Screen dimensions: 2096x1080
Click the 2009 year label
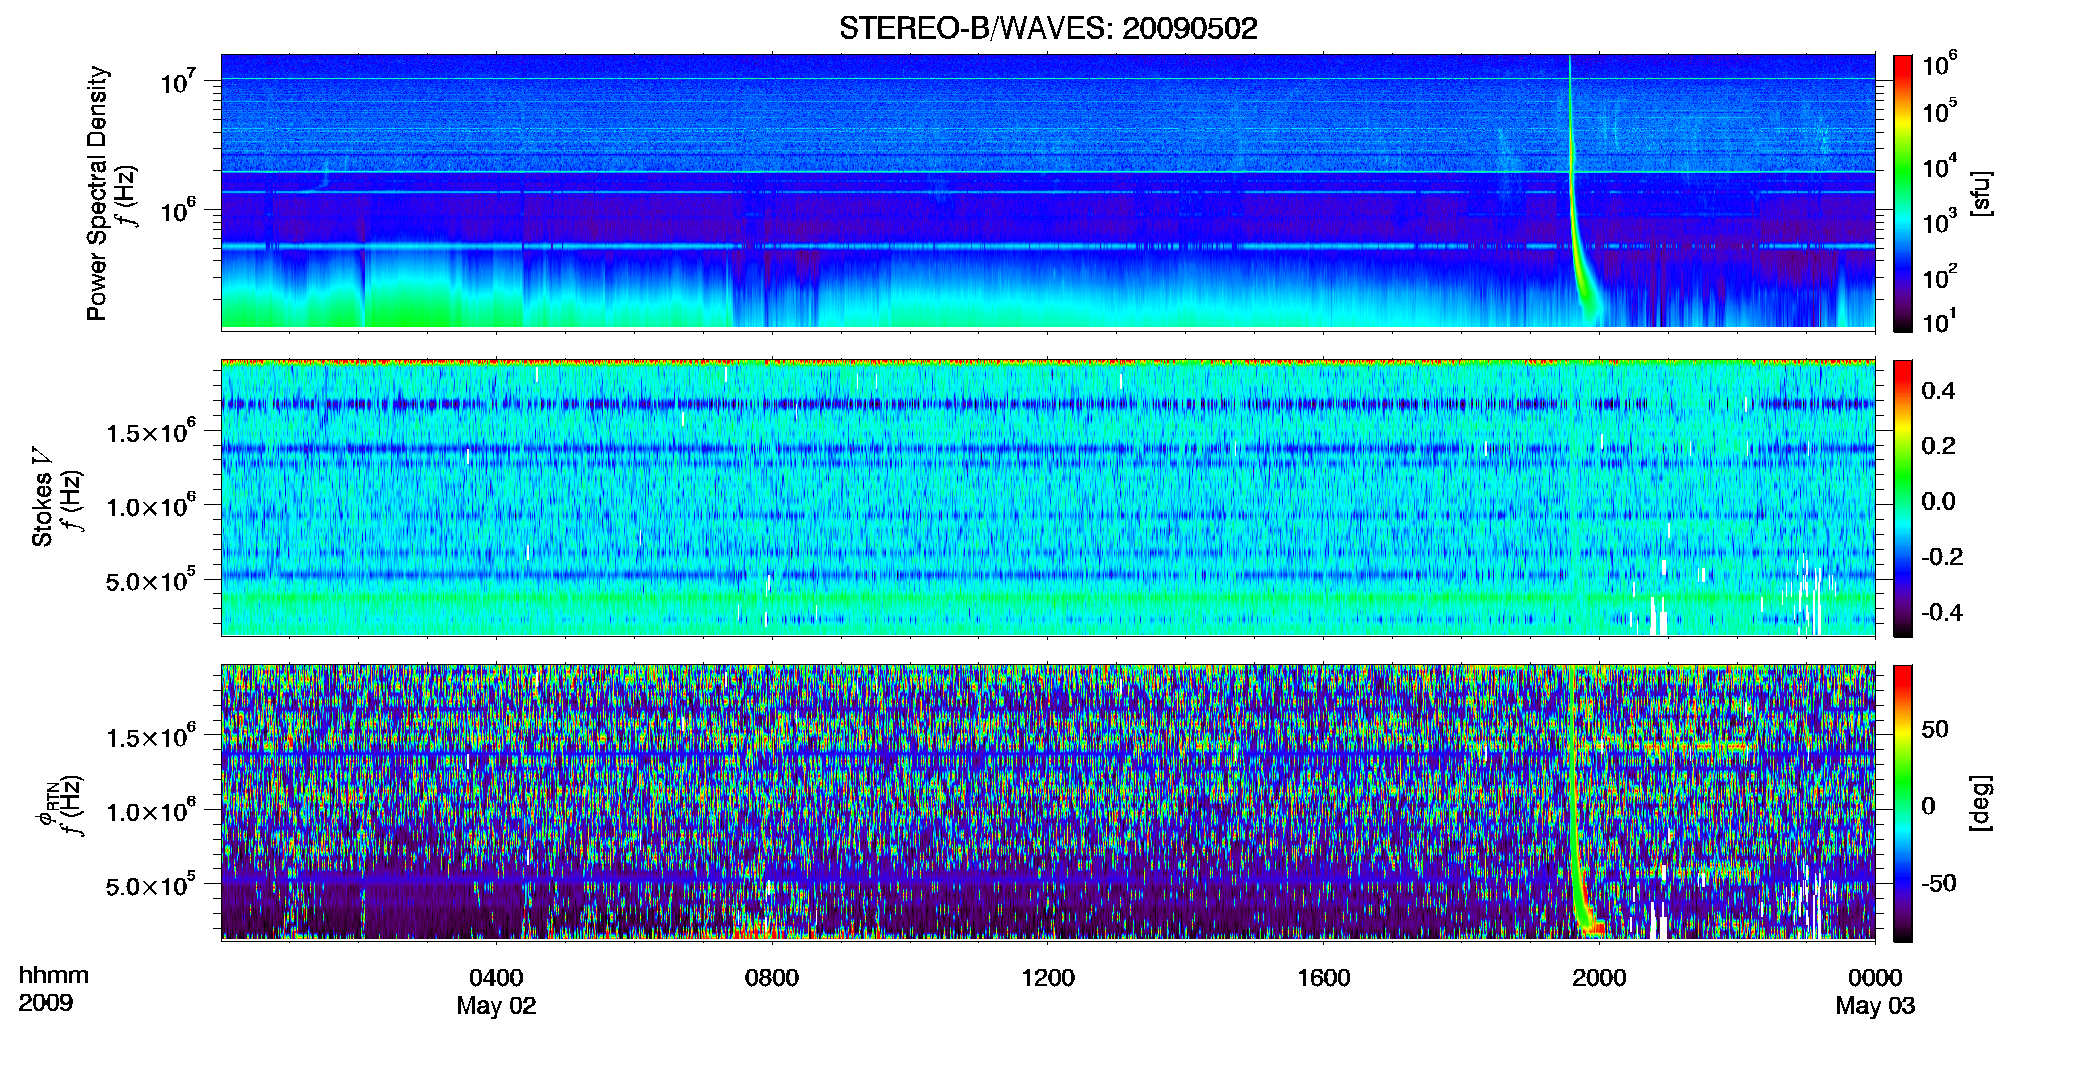tap(46, 1003)
